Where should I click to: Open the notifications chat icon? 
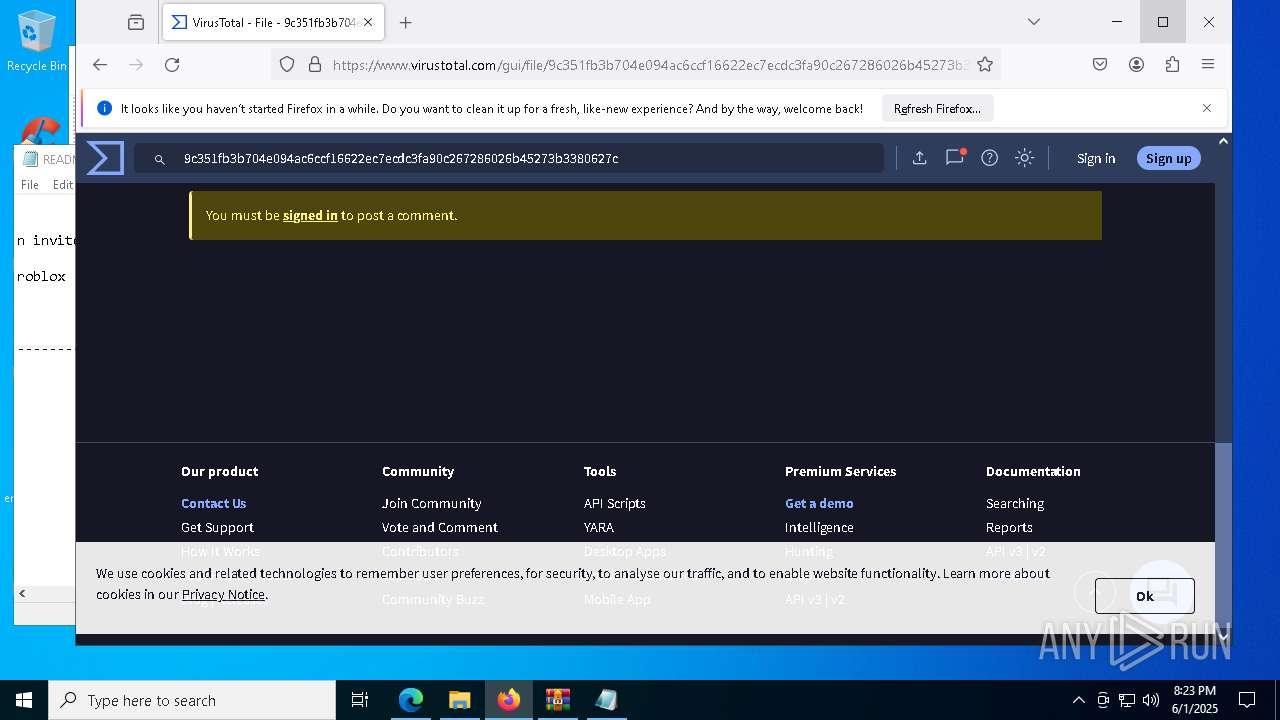point(955,157)
